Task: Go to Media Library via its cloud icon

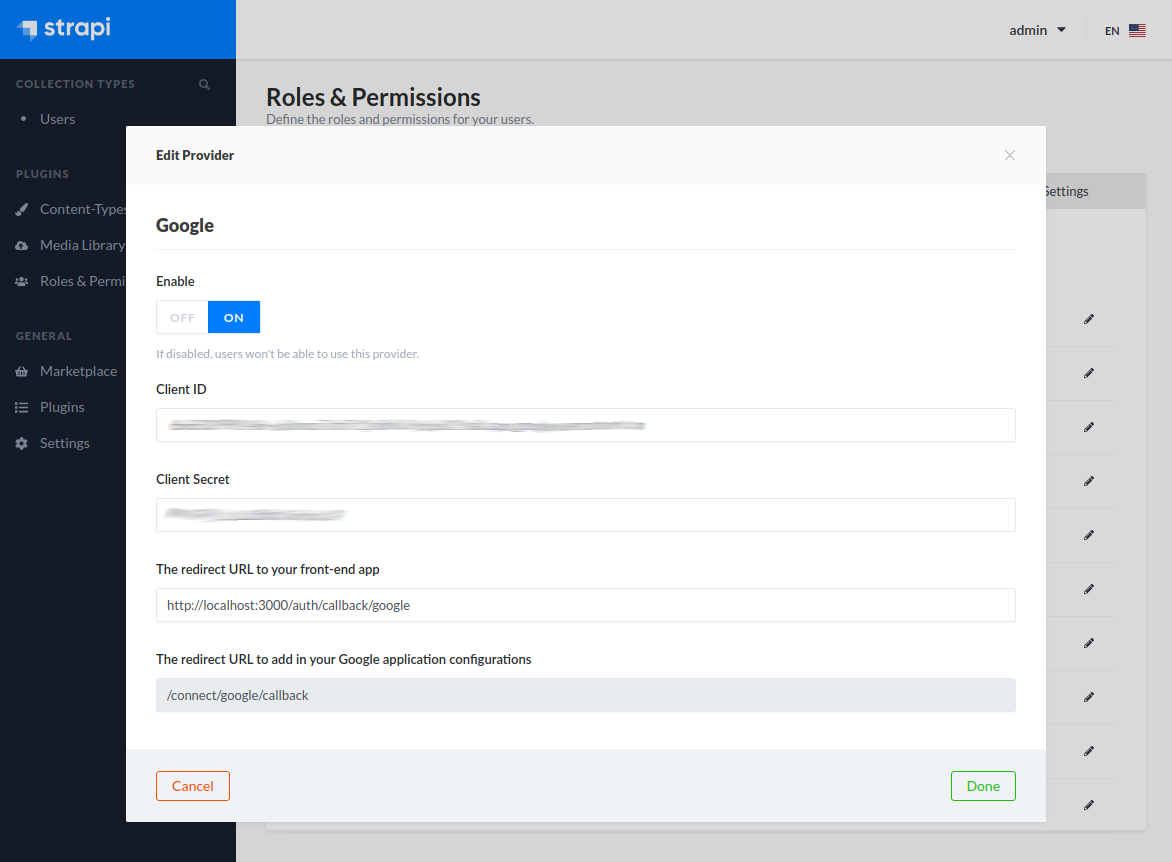Action: tap(22, 245)
